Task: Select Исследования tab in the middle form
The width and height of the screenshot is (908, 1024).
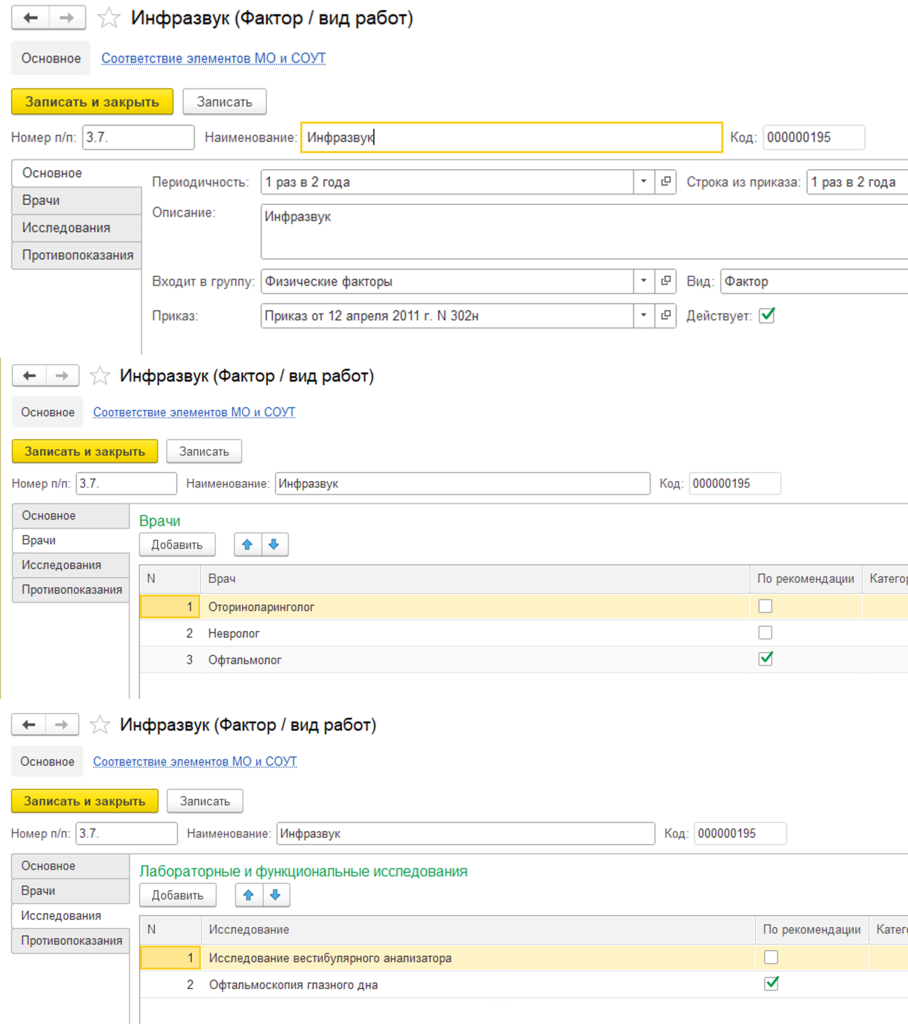Action: [71, 565]
